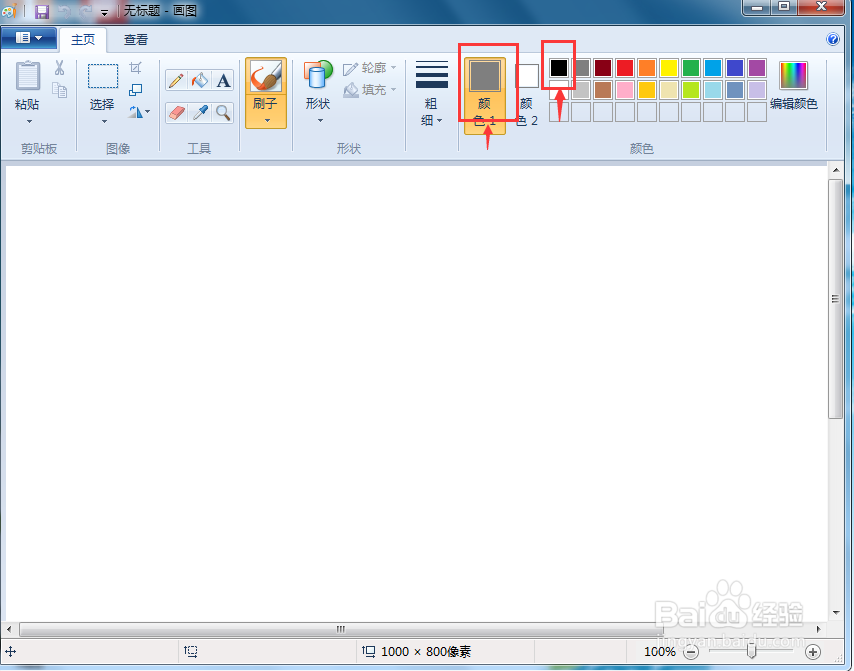
Task: Expand the Rotate dropdown arrow
Action: coord(148,112)
